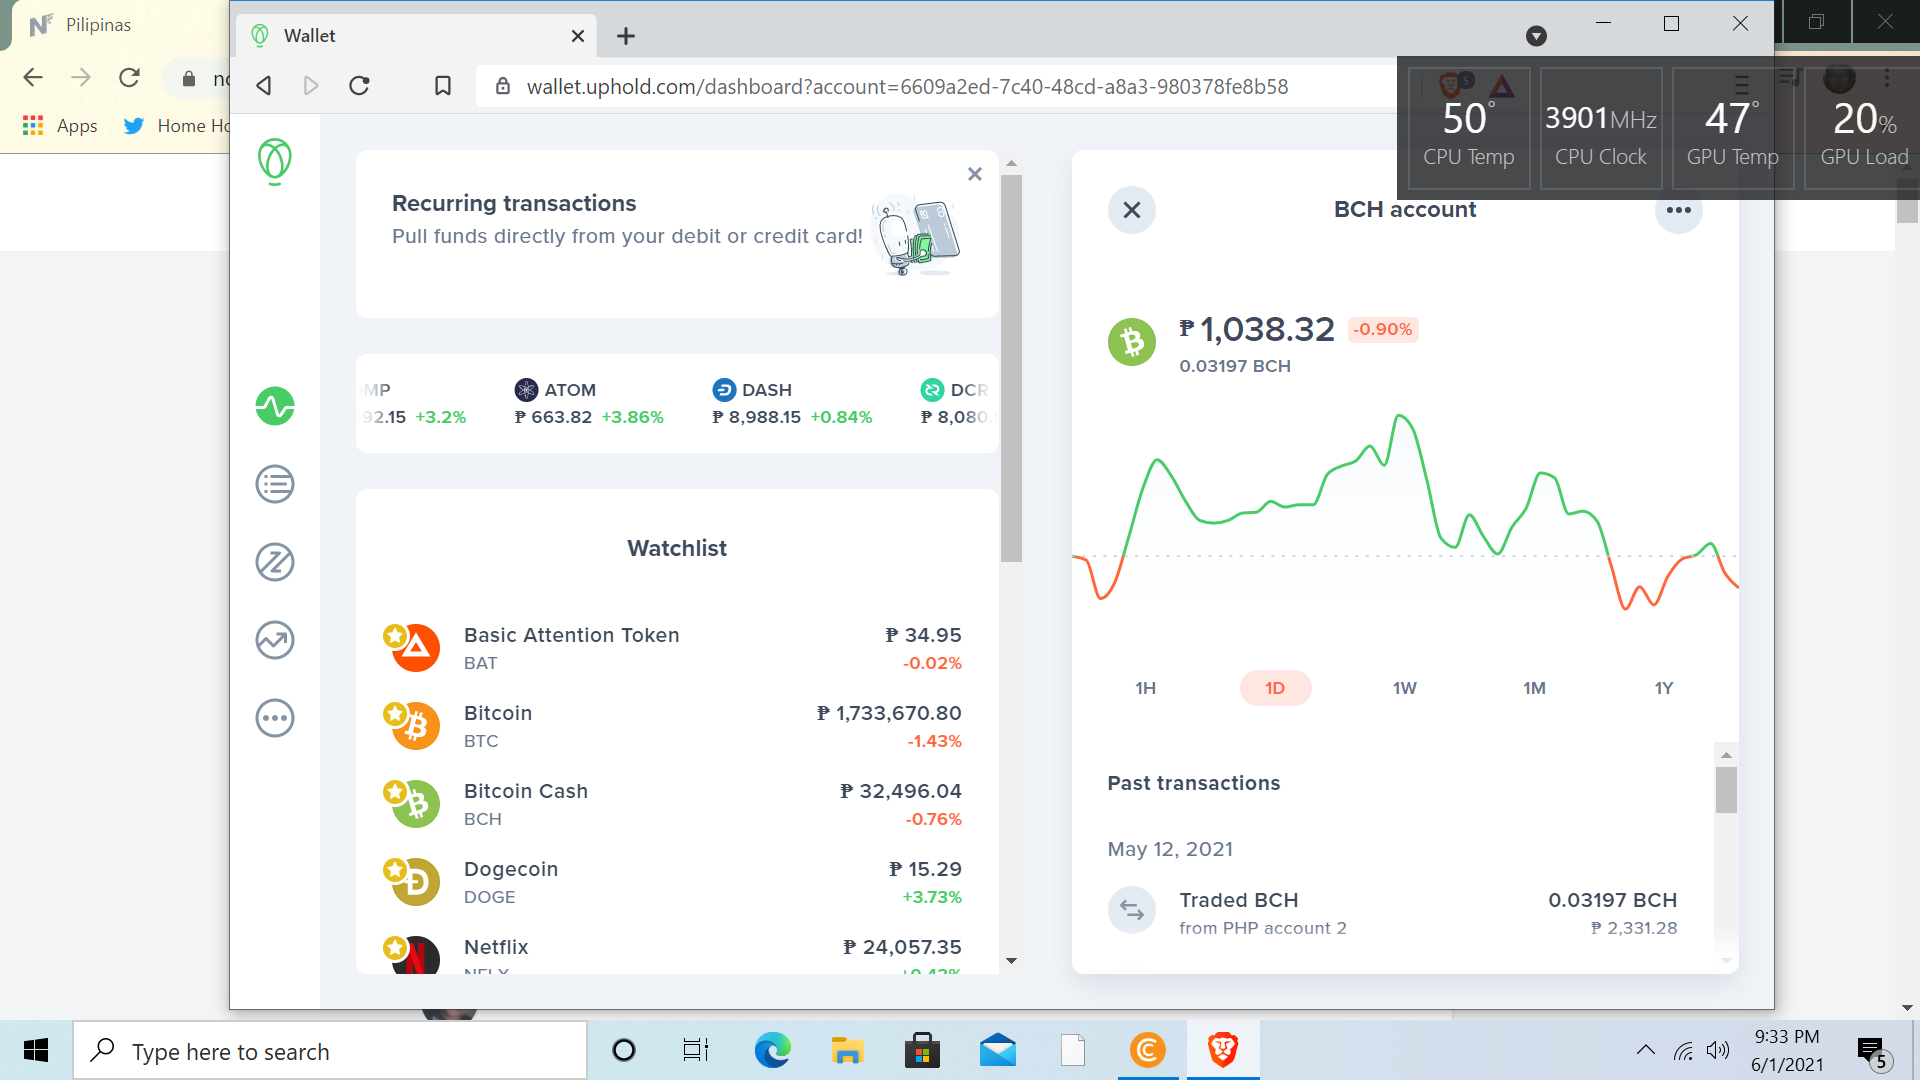
Task: Open the Dogecoin watchlist row name
Action: tap(511, 869)
